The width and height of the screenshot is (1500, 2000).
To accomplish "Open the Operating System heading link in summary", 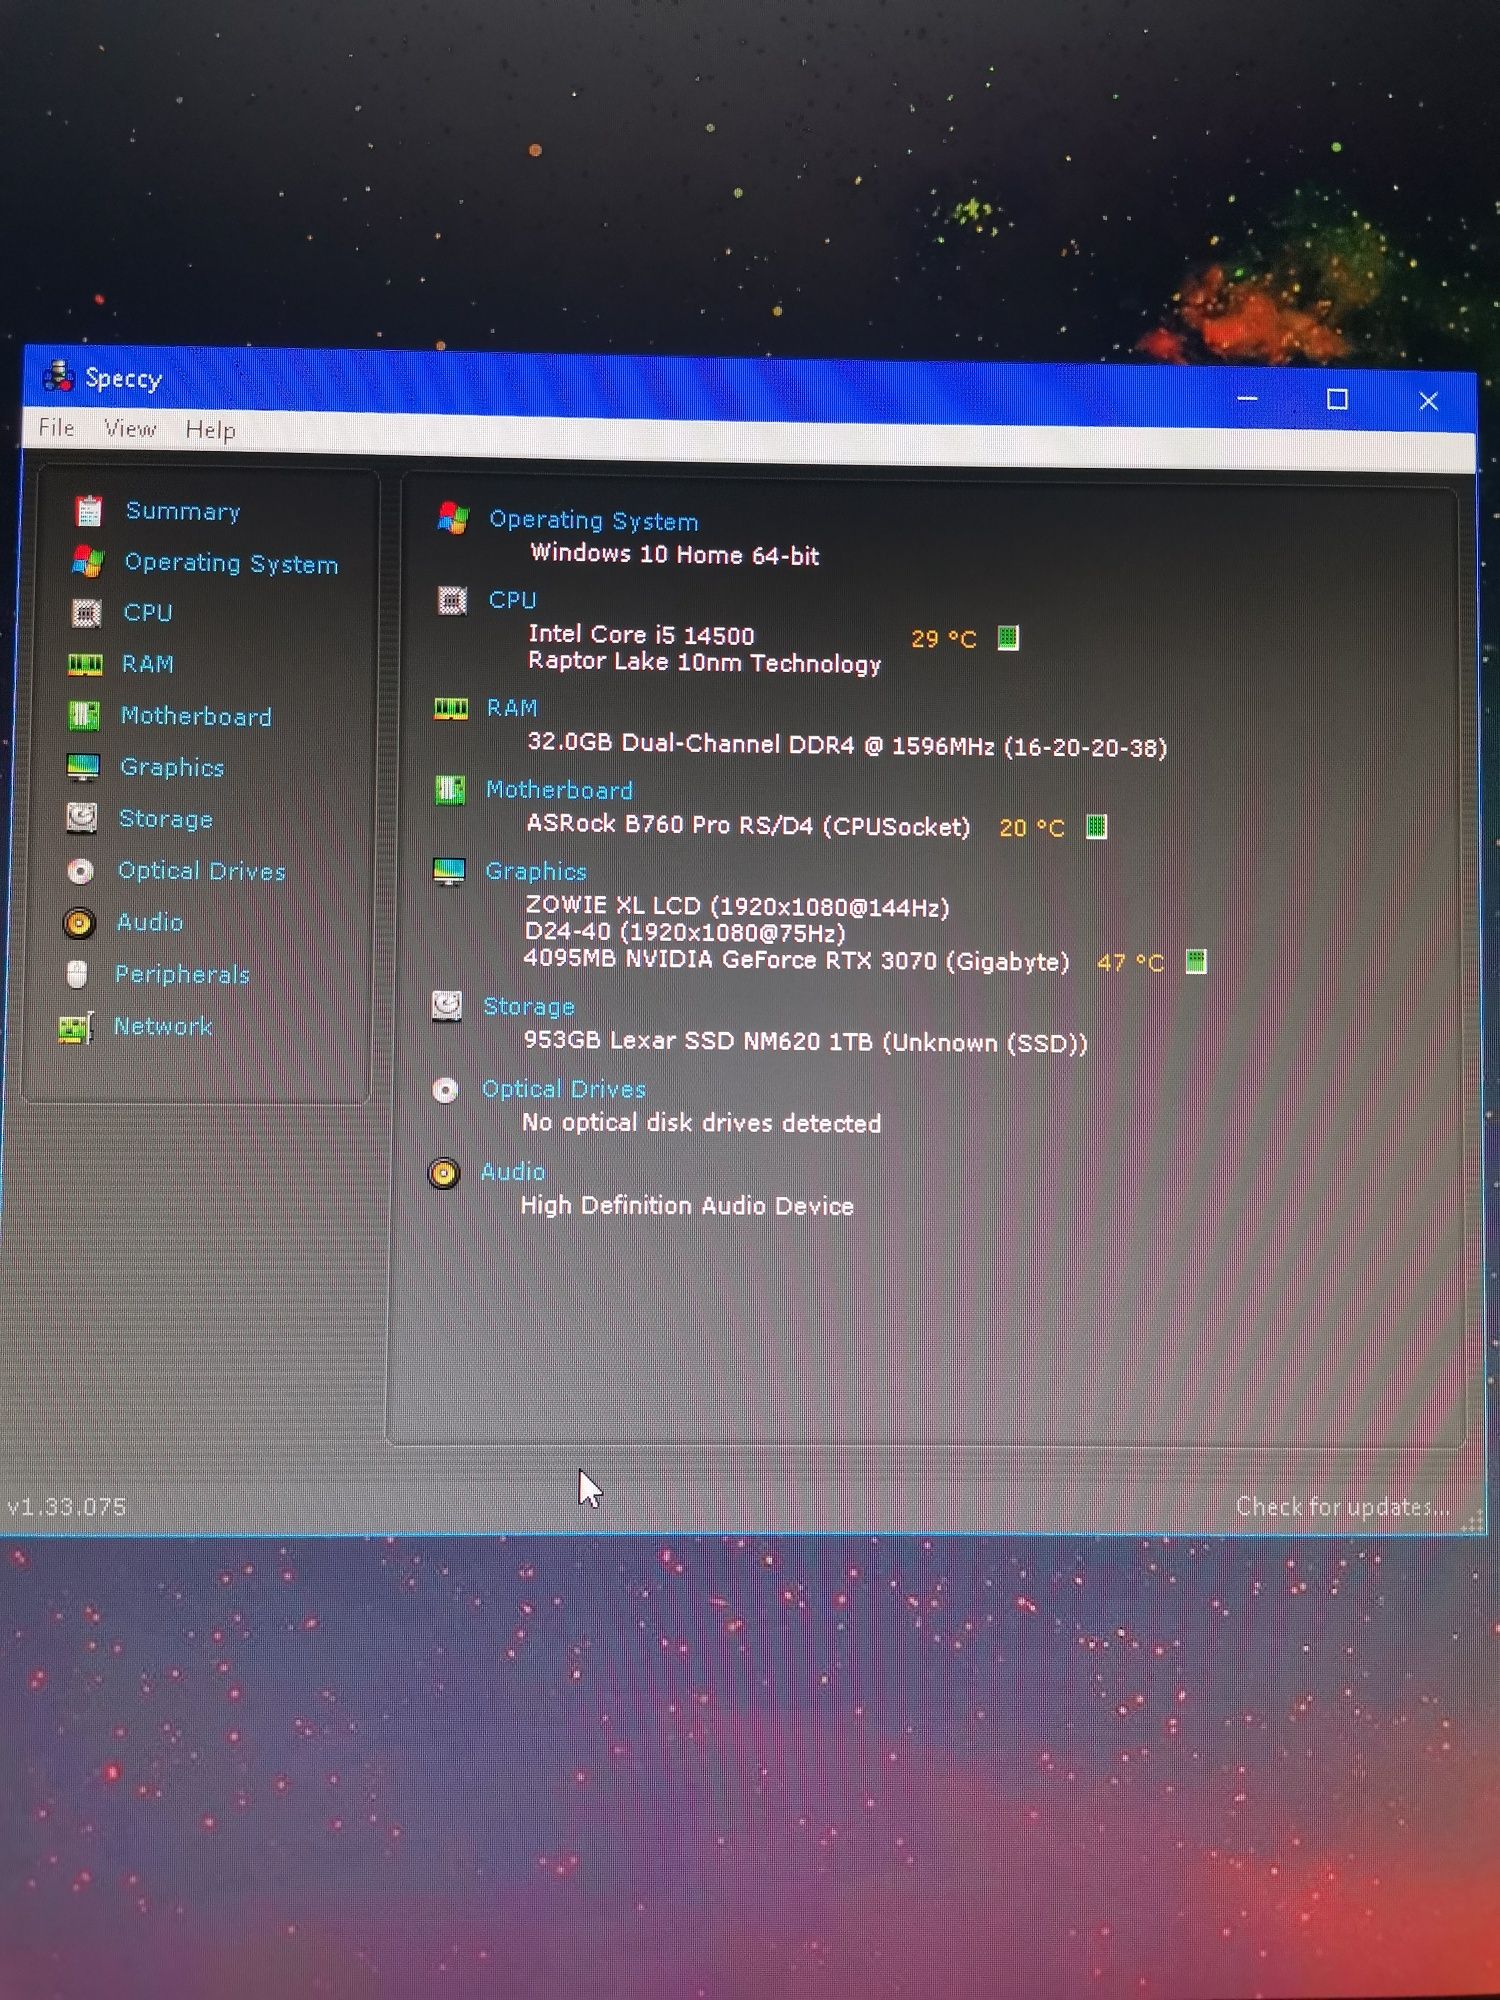I will (x=594, y=520).
